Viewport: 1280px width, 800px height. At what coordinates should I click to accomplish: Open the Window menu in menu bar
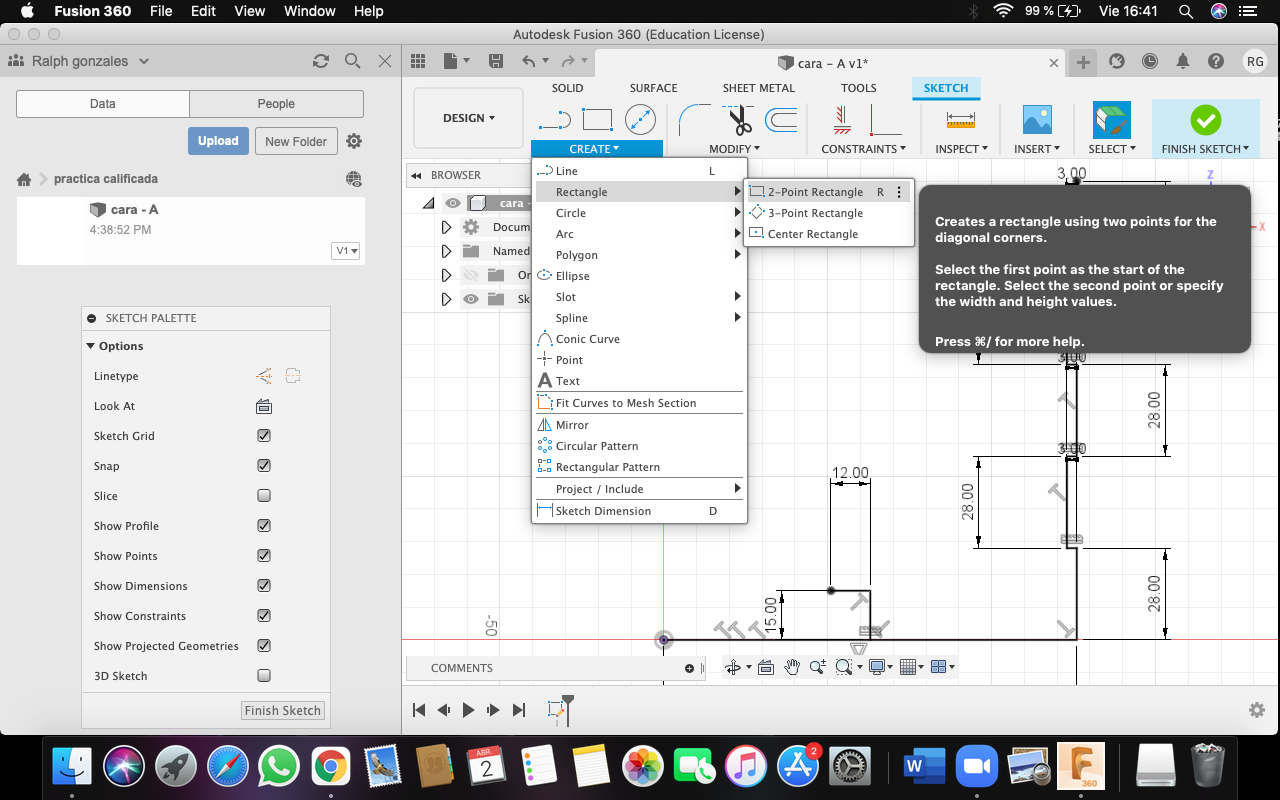coord(310,11)
